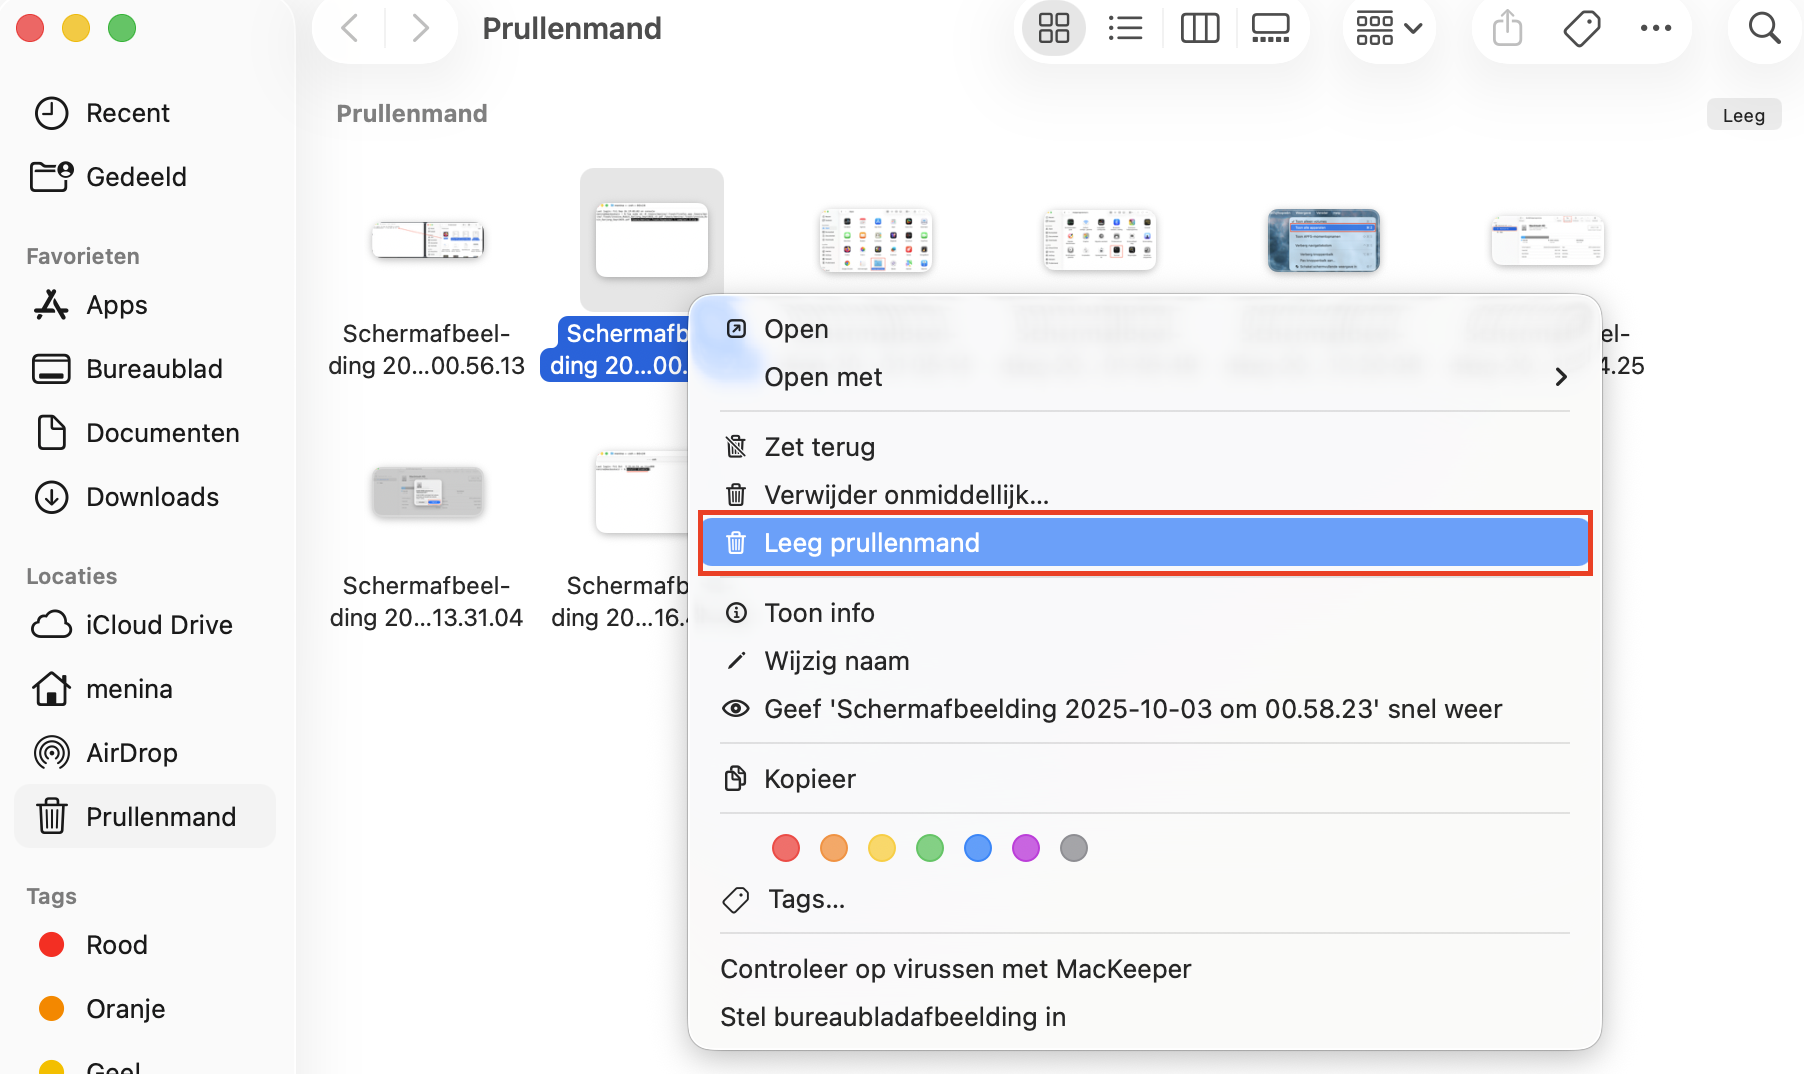Click the back navigation arrow
Viewport: 1804px width, 1074px height.
(349, 28)
